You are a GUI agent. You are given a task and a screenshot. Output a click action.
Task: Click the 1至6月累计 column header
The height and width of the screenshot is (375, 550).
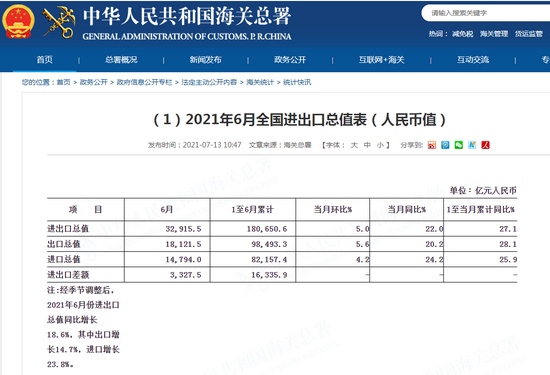[252, 209]
